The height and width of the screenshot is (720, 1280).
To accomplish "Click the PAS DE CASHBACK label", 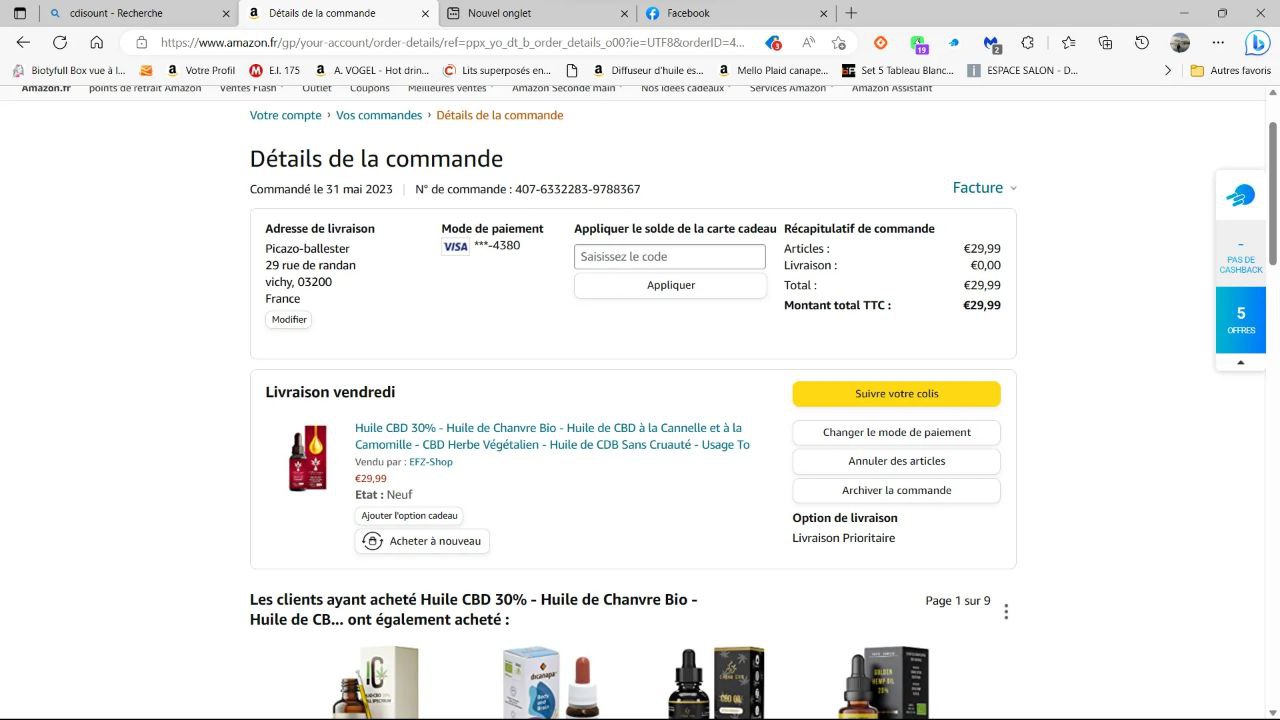I will (x=1241, y=265).
